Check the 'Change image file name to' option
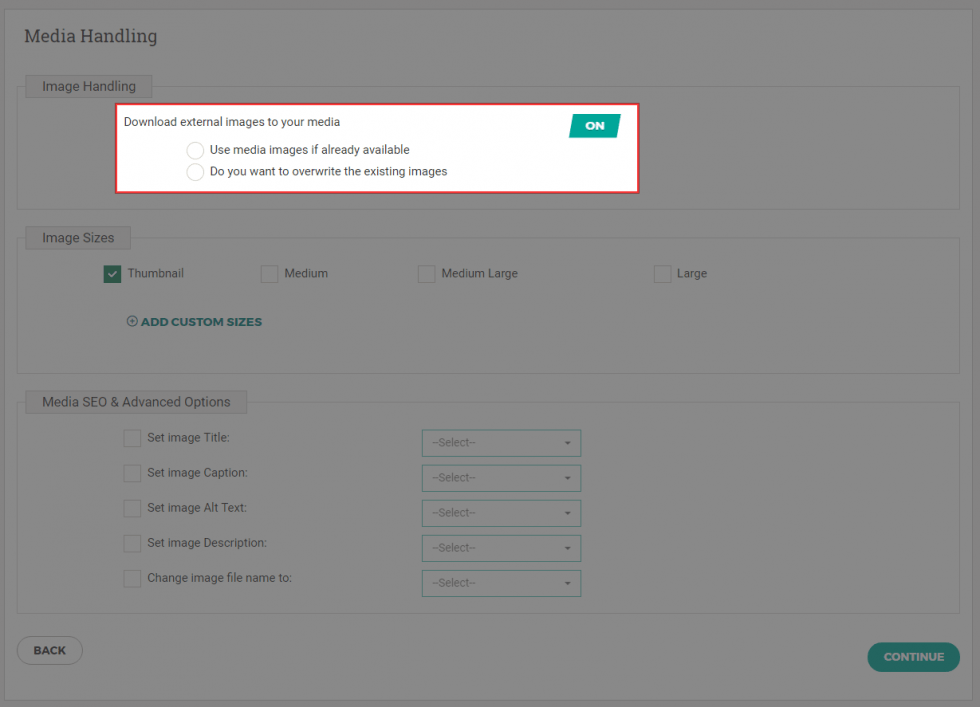Screen dimensions: 980x707 point(131,578)
